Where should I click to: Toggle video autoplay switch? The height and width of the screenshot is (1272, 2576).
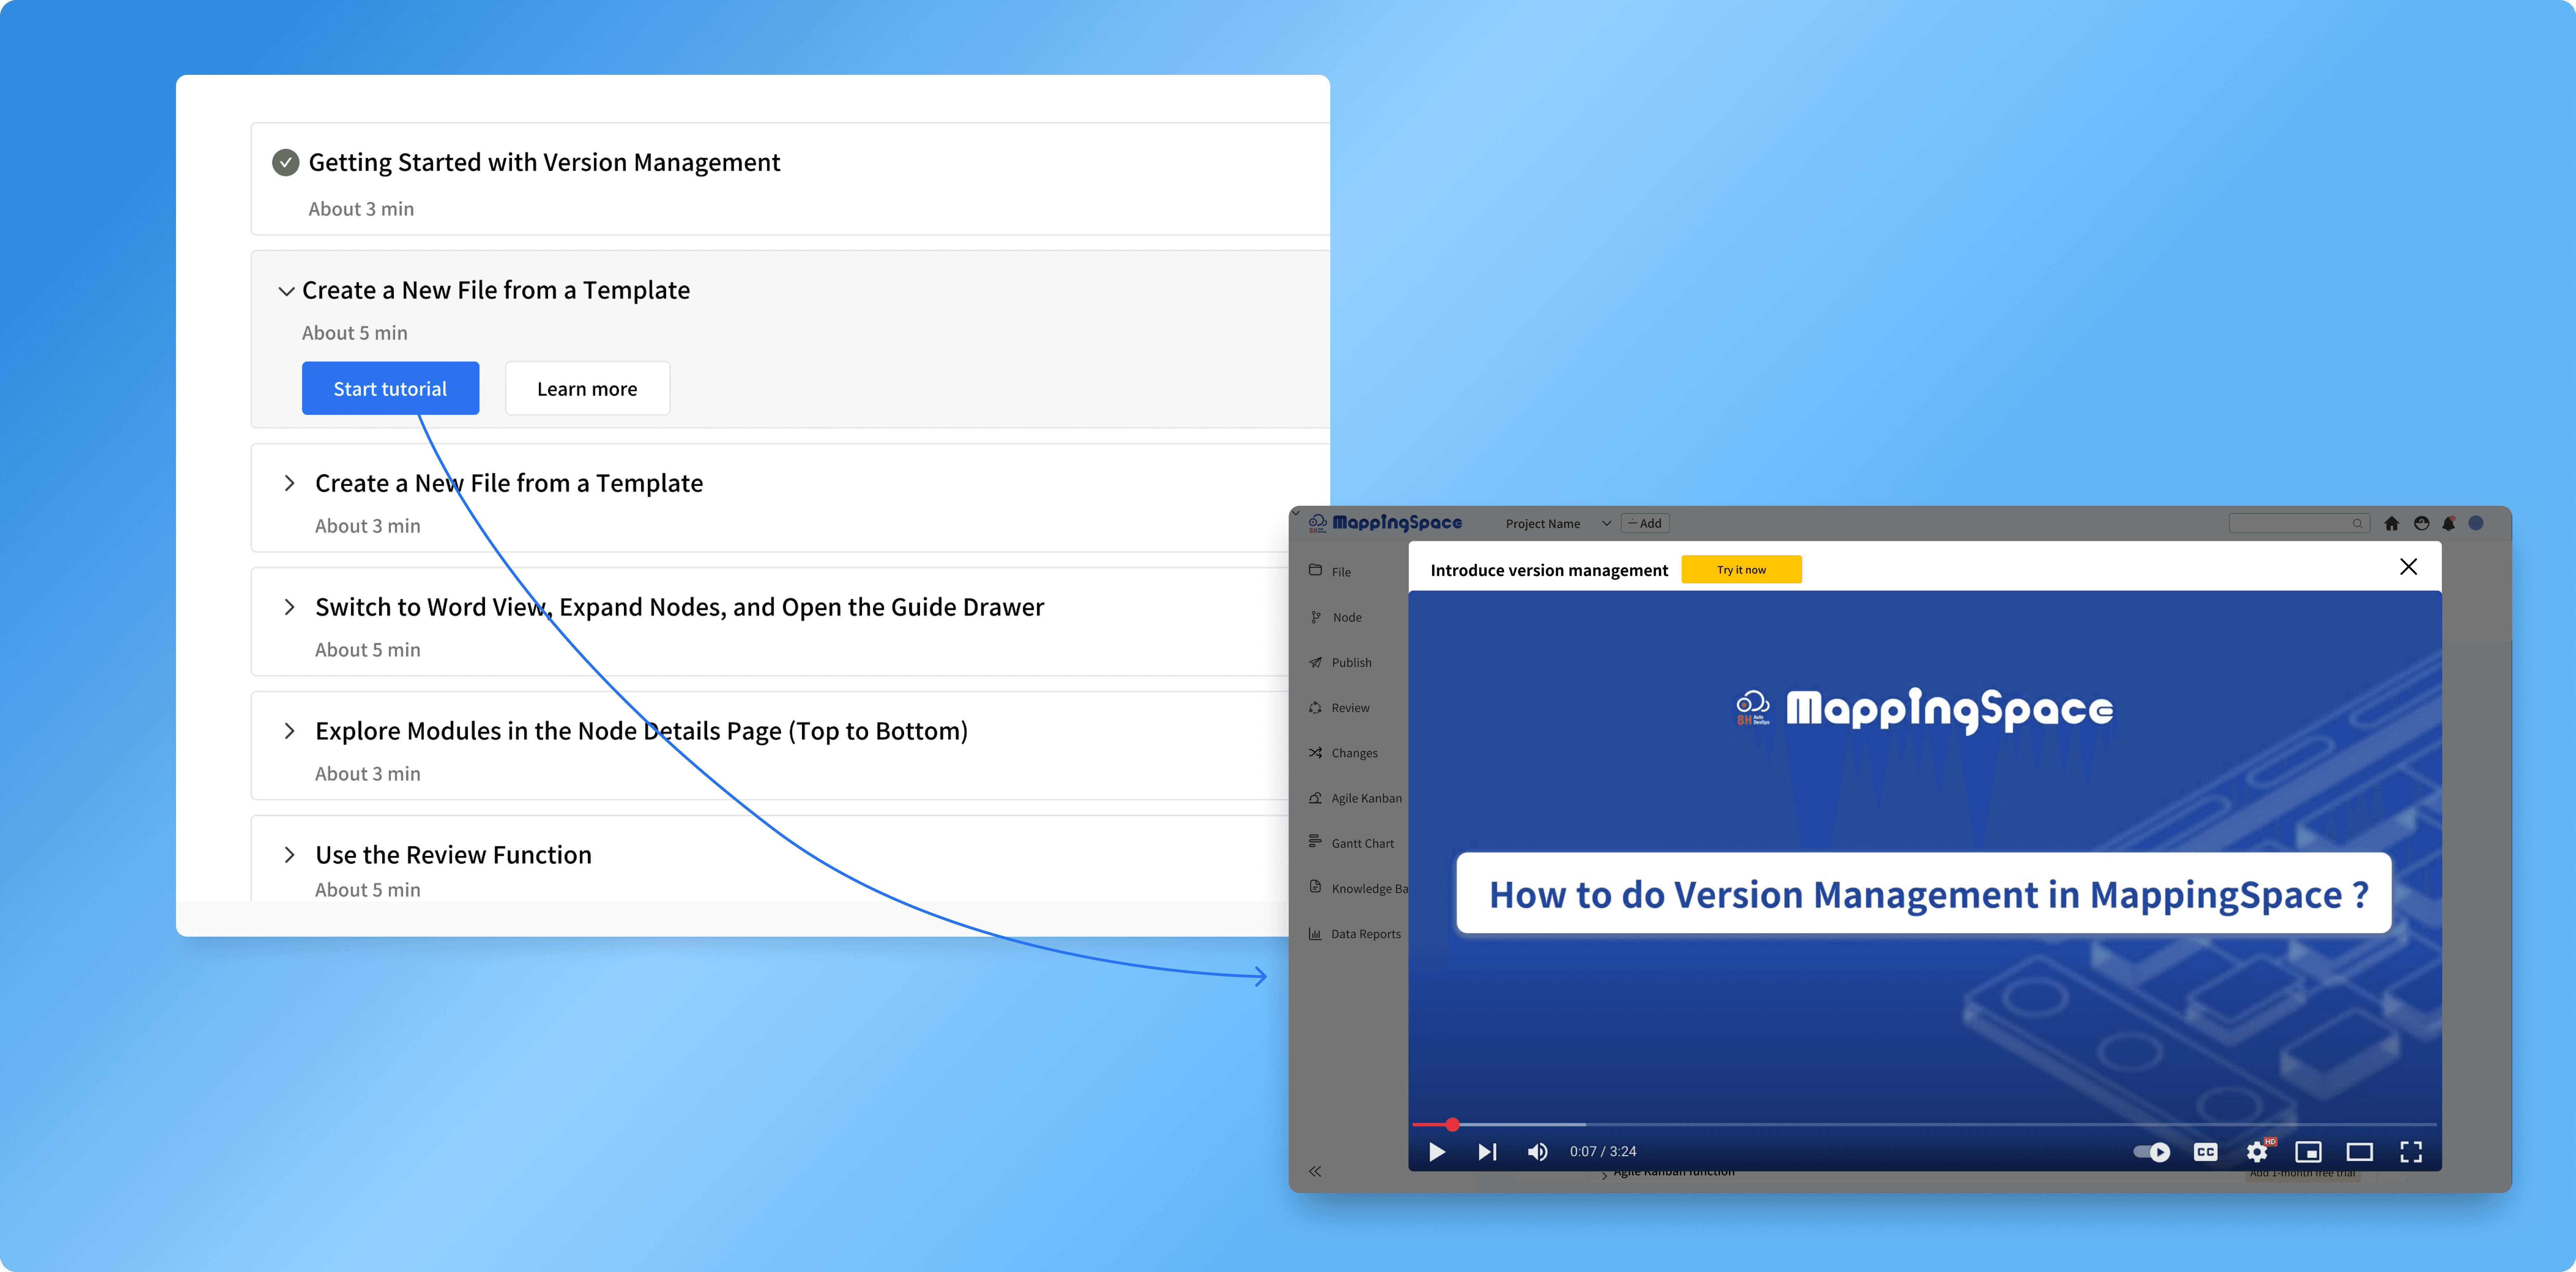(2151, 1152)
